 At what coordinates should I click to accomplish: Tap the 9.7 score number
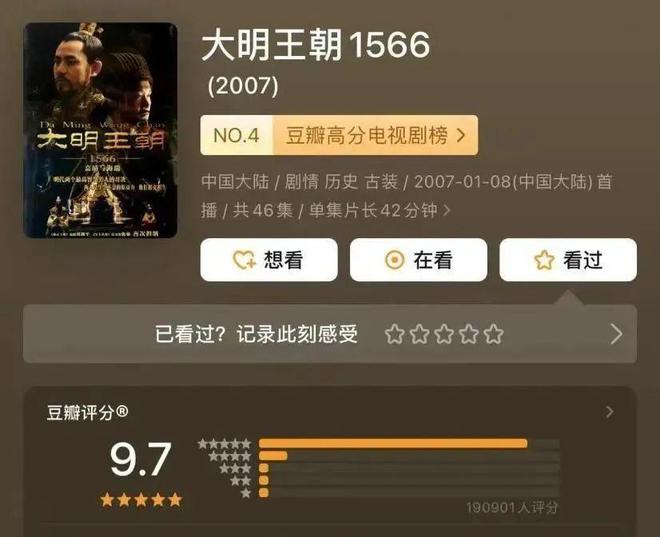[141, 459]
